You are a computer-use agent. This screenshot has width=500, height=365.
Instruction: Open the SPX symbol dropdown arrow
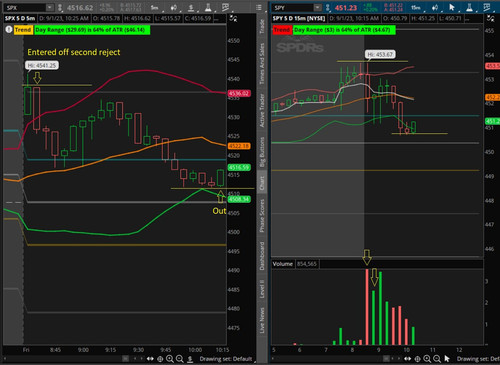tap(50, 7)
